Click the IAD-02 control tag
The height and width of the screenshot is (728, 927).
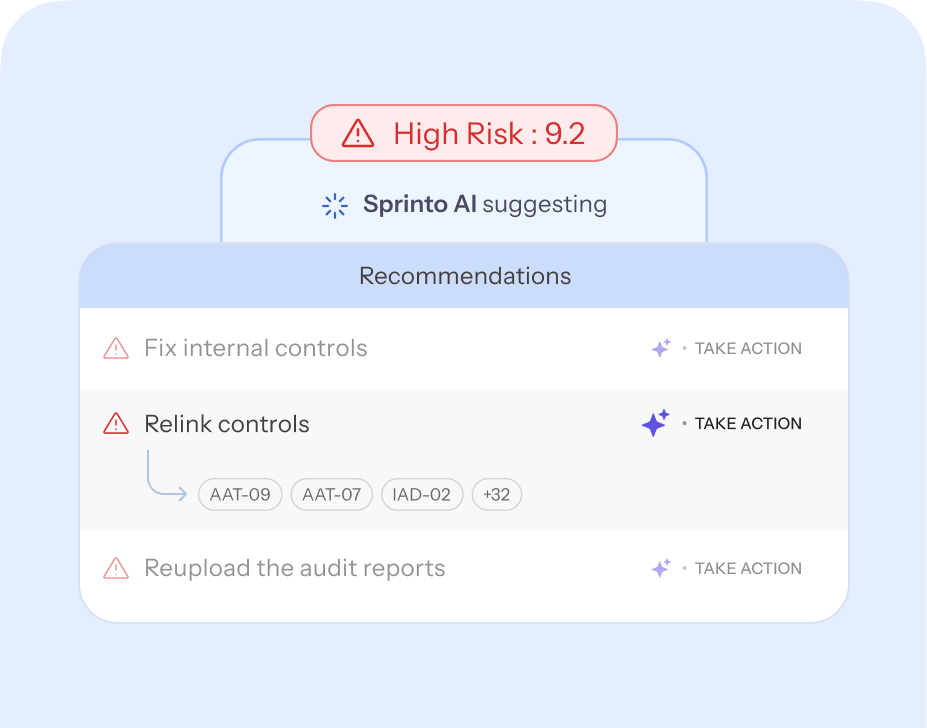[x=421, y=494]
